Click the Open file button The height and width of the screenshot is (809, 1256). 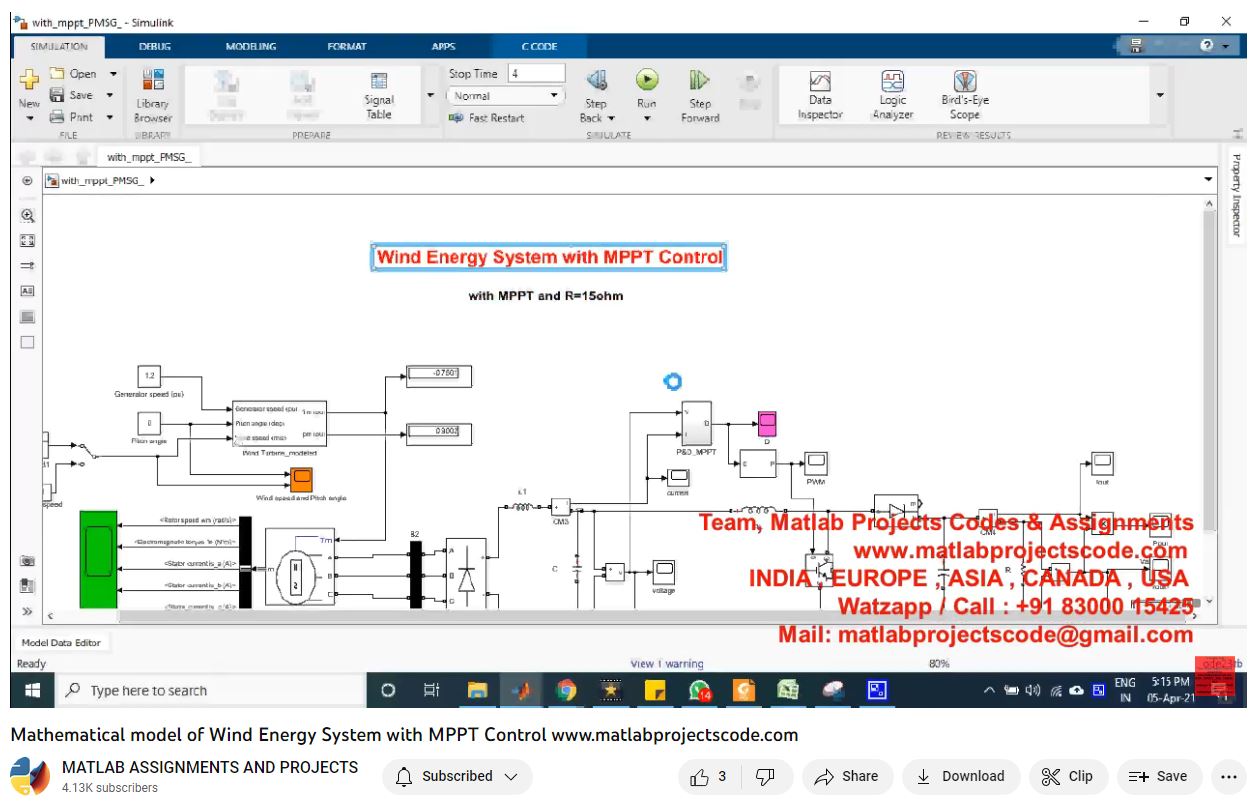pos(73,74)
